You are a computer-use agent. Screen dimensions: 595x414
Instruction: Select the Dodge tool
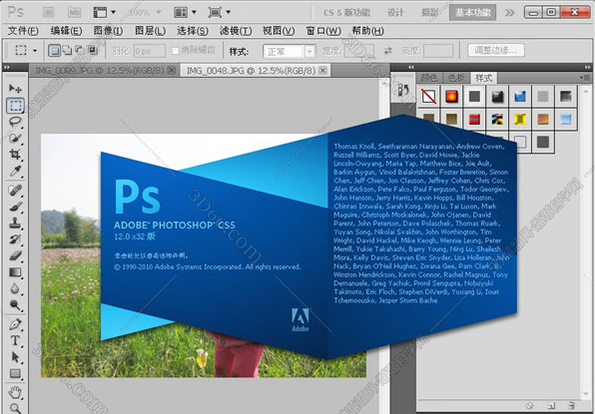[x=15, y=305]
